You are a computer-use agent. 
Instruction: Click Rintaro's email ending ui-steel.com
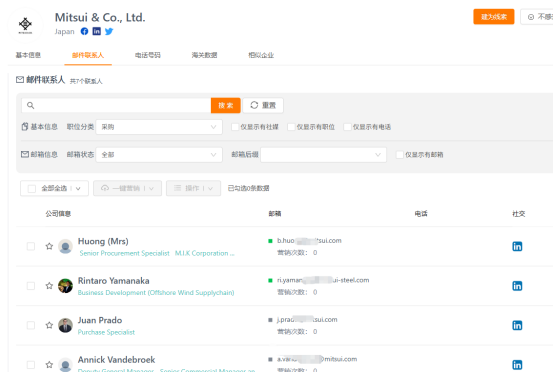tap(323, 280)
